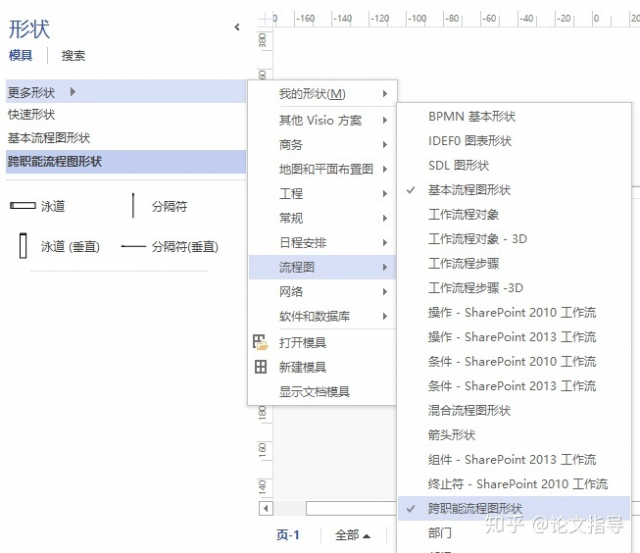Open the 地图和平面布置图 submenu
The height and width of the screenshot is (553, 640).
[322, 169]
